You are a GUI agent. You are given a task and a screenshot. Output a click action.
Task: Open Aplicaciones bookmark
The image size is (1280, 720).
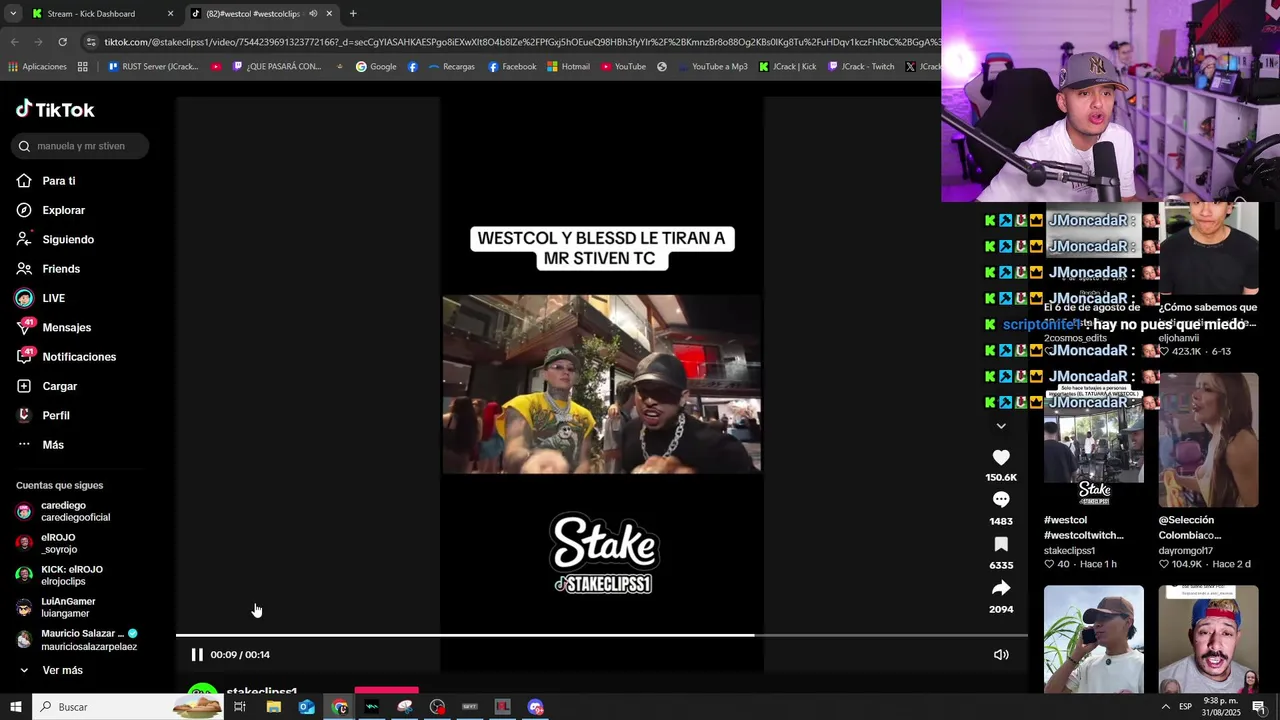coord(37,67)
